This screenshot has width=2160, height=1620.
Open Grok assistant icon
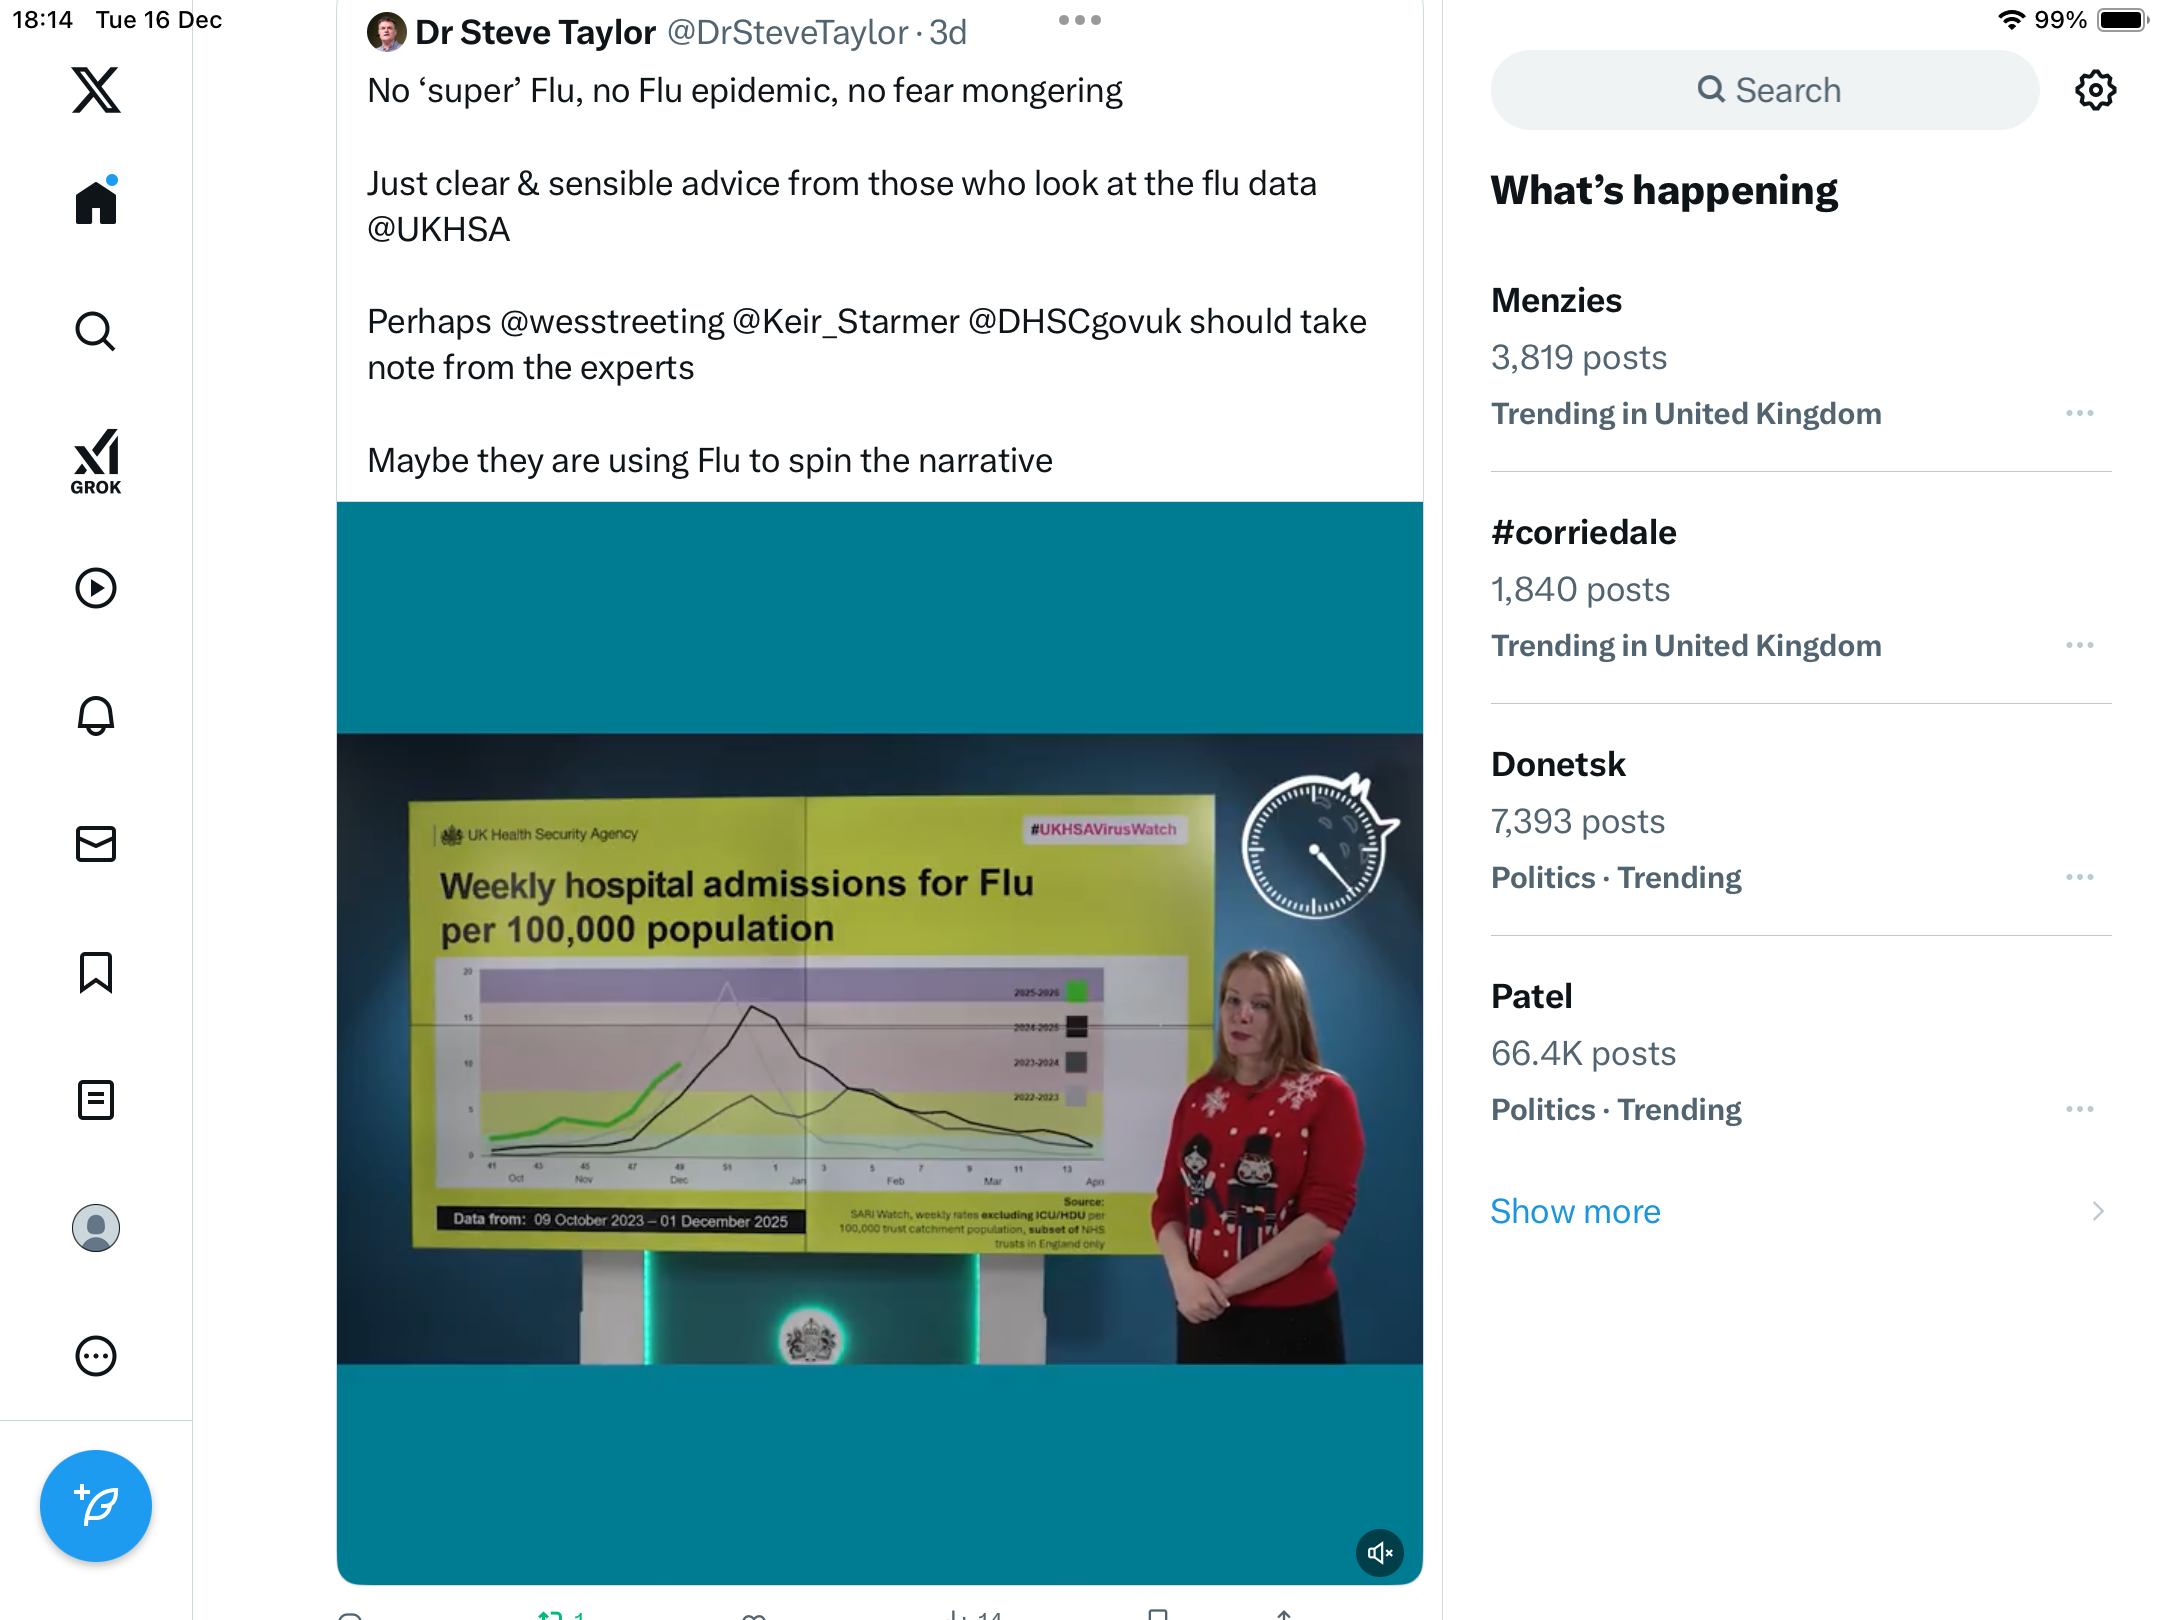coord(96,461)
